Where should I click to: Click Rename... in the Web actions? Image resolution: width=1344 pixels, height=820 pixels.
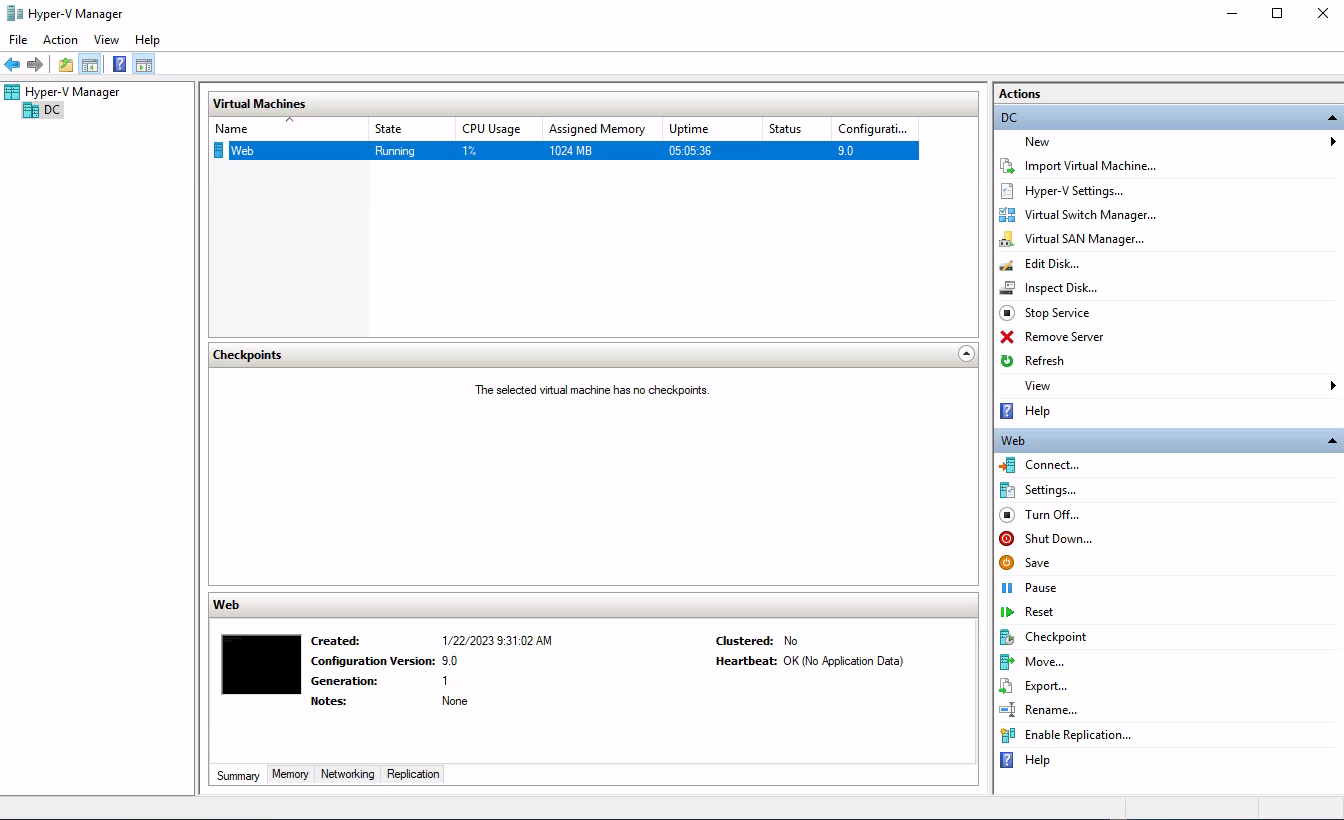click(x=1051, y=710)
